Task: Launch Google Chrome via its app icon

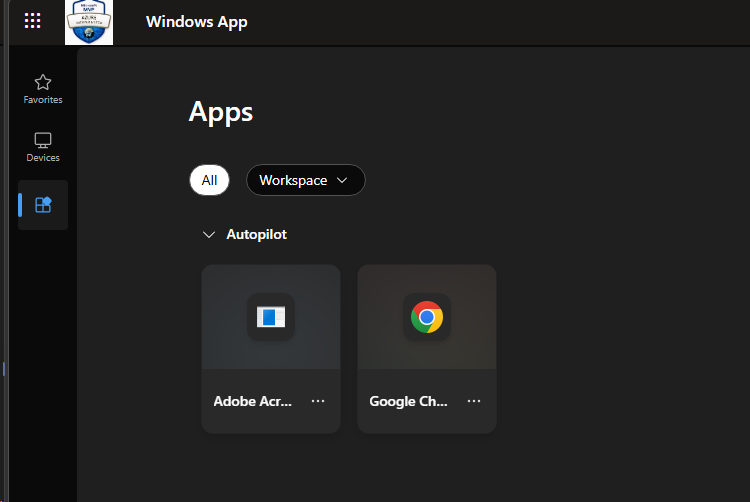Action: (427, 317)
